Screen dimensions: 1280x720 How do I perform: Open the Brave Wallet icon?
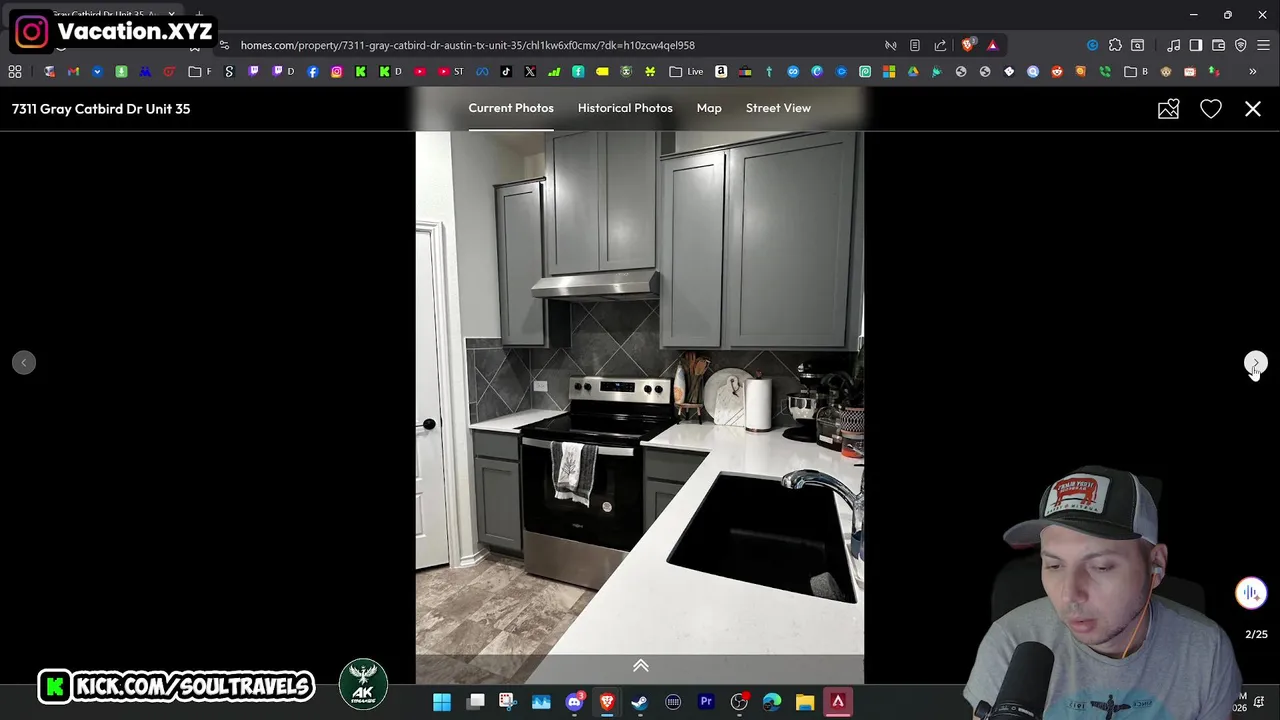coord(1218,45)
